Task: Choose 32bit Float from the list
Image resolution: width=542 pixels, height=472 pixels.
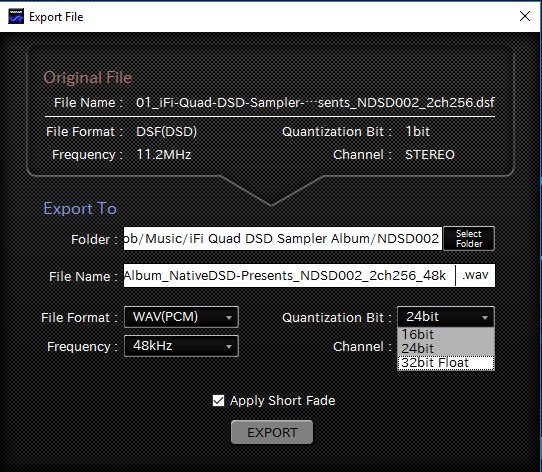Action: tap(446, 363)
